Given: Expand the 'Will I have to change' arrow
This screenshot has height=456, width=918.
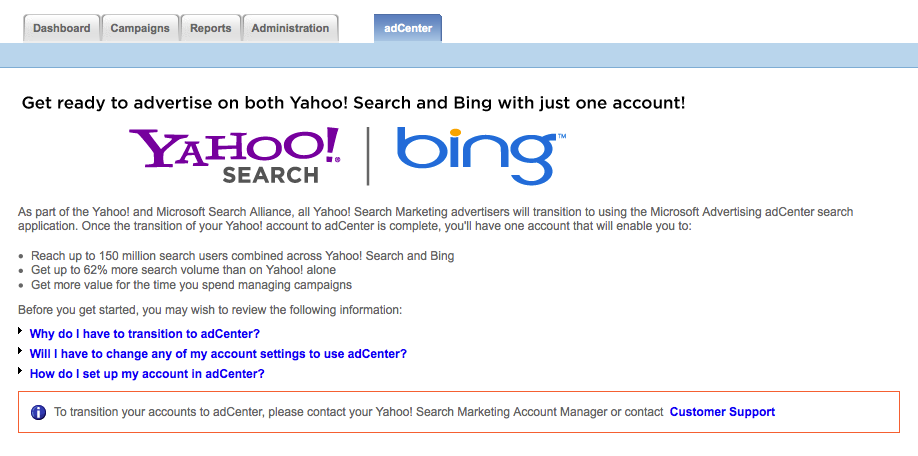Looking at the screenshot, I should pyautogui.click(x=20, y=351).
